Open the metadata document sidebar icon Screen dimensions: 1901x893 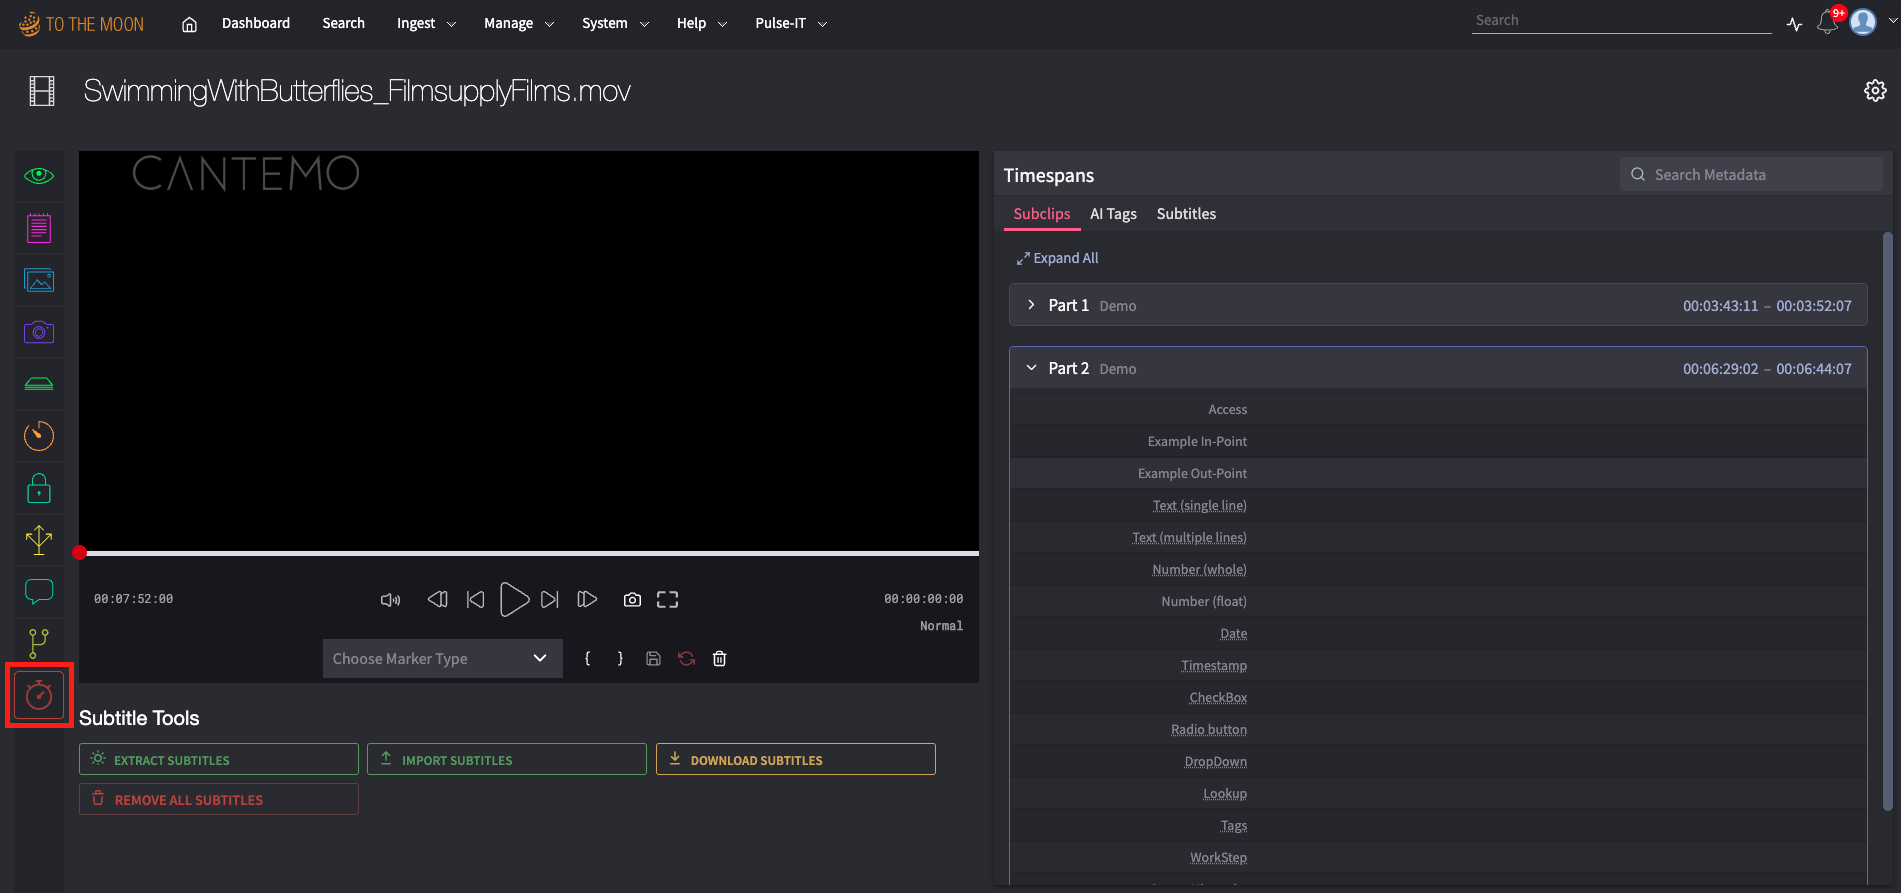coord(39,228)
